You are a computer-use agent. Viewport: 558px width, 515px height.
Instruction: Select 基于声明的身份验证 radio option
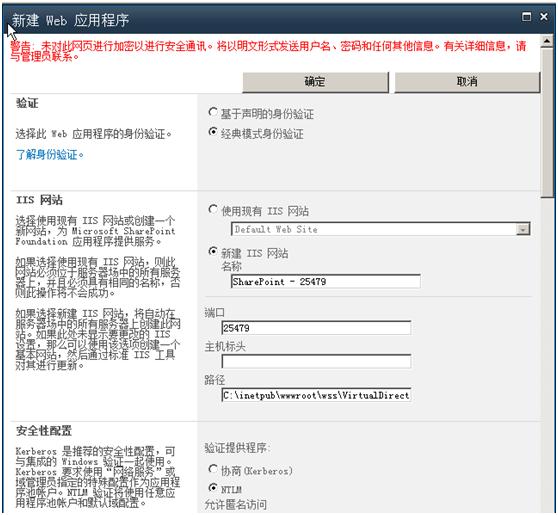213,112
